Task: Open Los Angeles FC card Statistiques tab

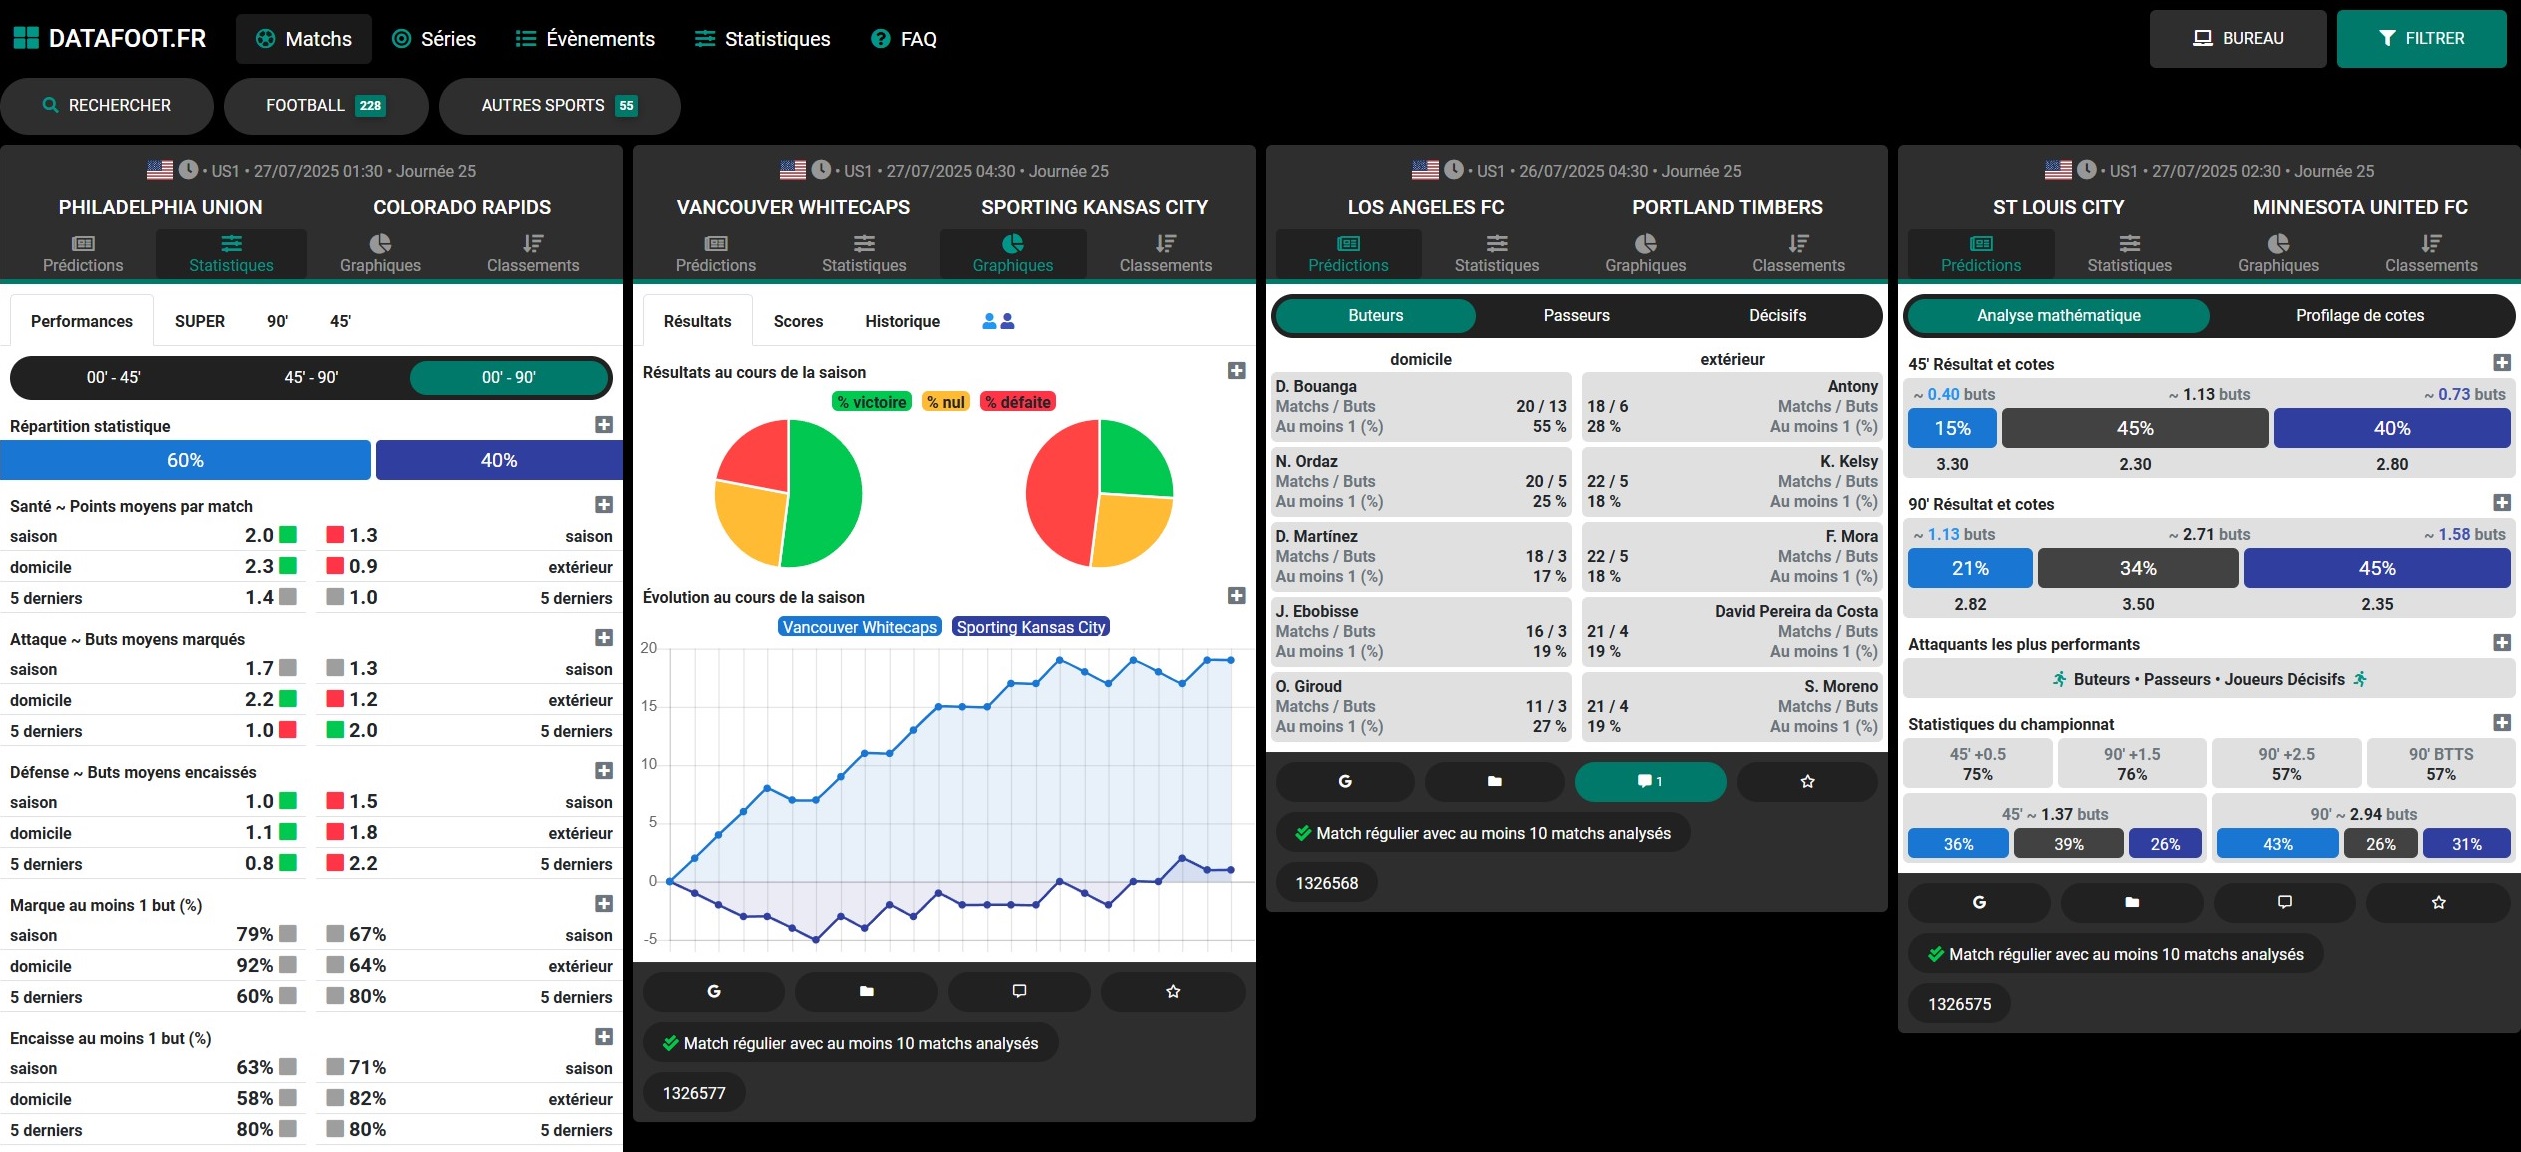Action: 1497,253
